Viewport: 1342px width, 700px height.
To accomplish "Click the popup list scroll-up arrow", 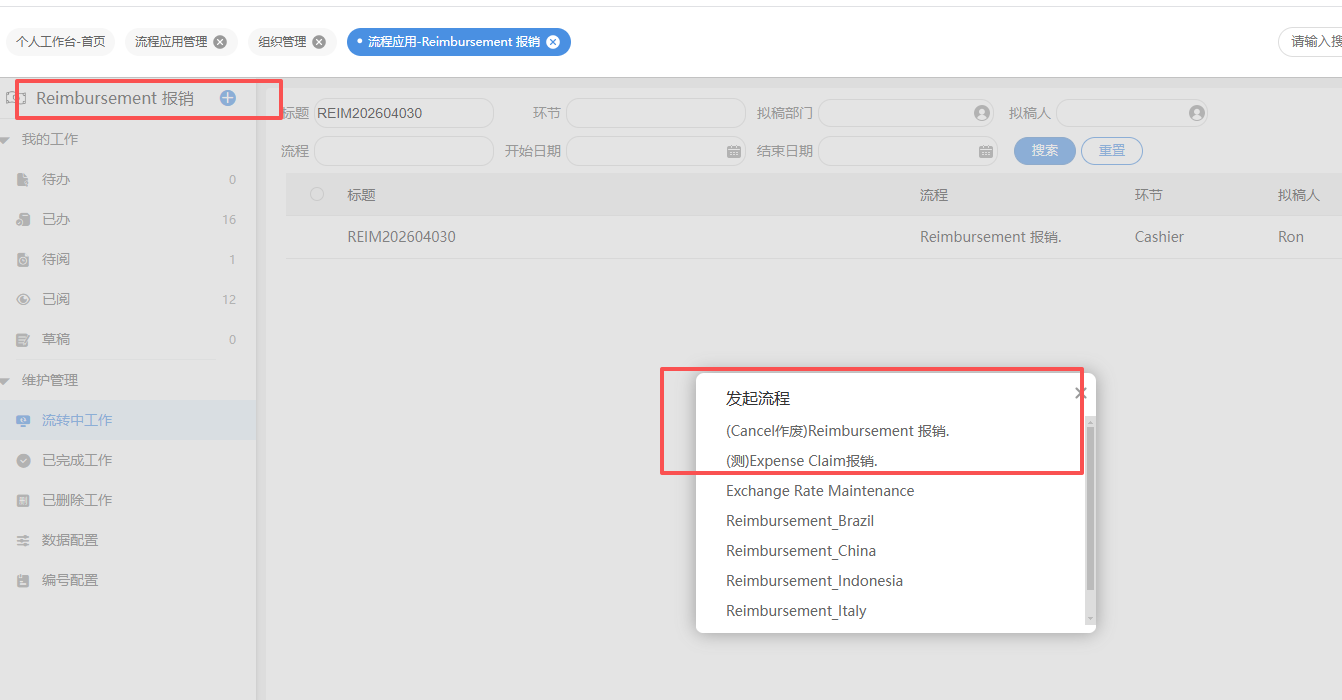I will [x=1091, y=422].
